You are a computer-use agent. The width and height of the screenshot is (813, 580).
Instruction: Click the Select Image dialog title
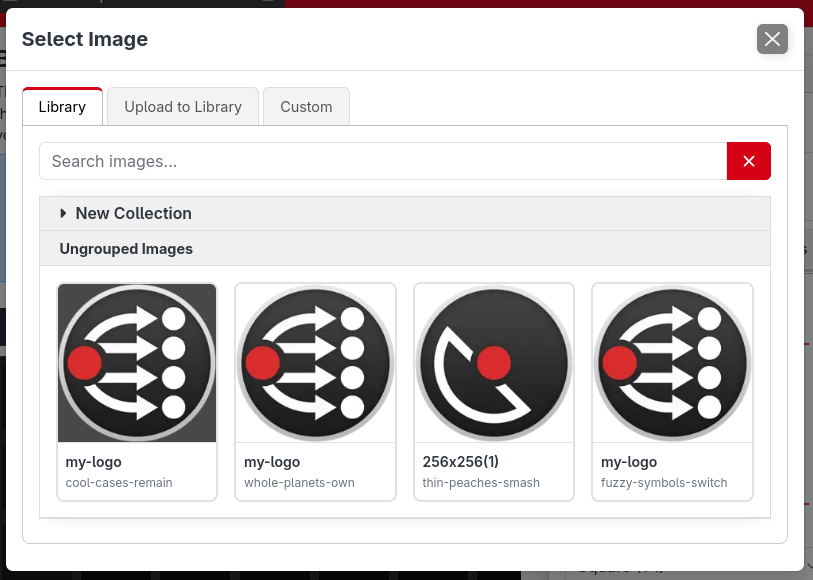point(85,39)
